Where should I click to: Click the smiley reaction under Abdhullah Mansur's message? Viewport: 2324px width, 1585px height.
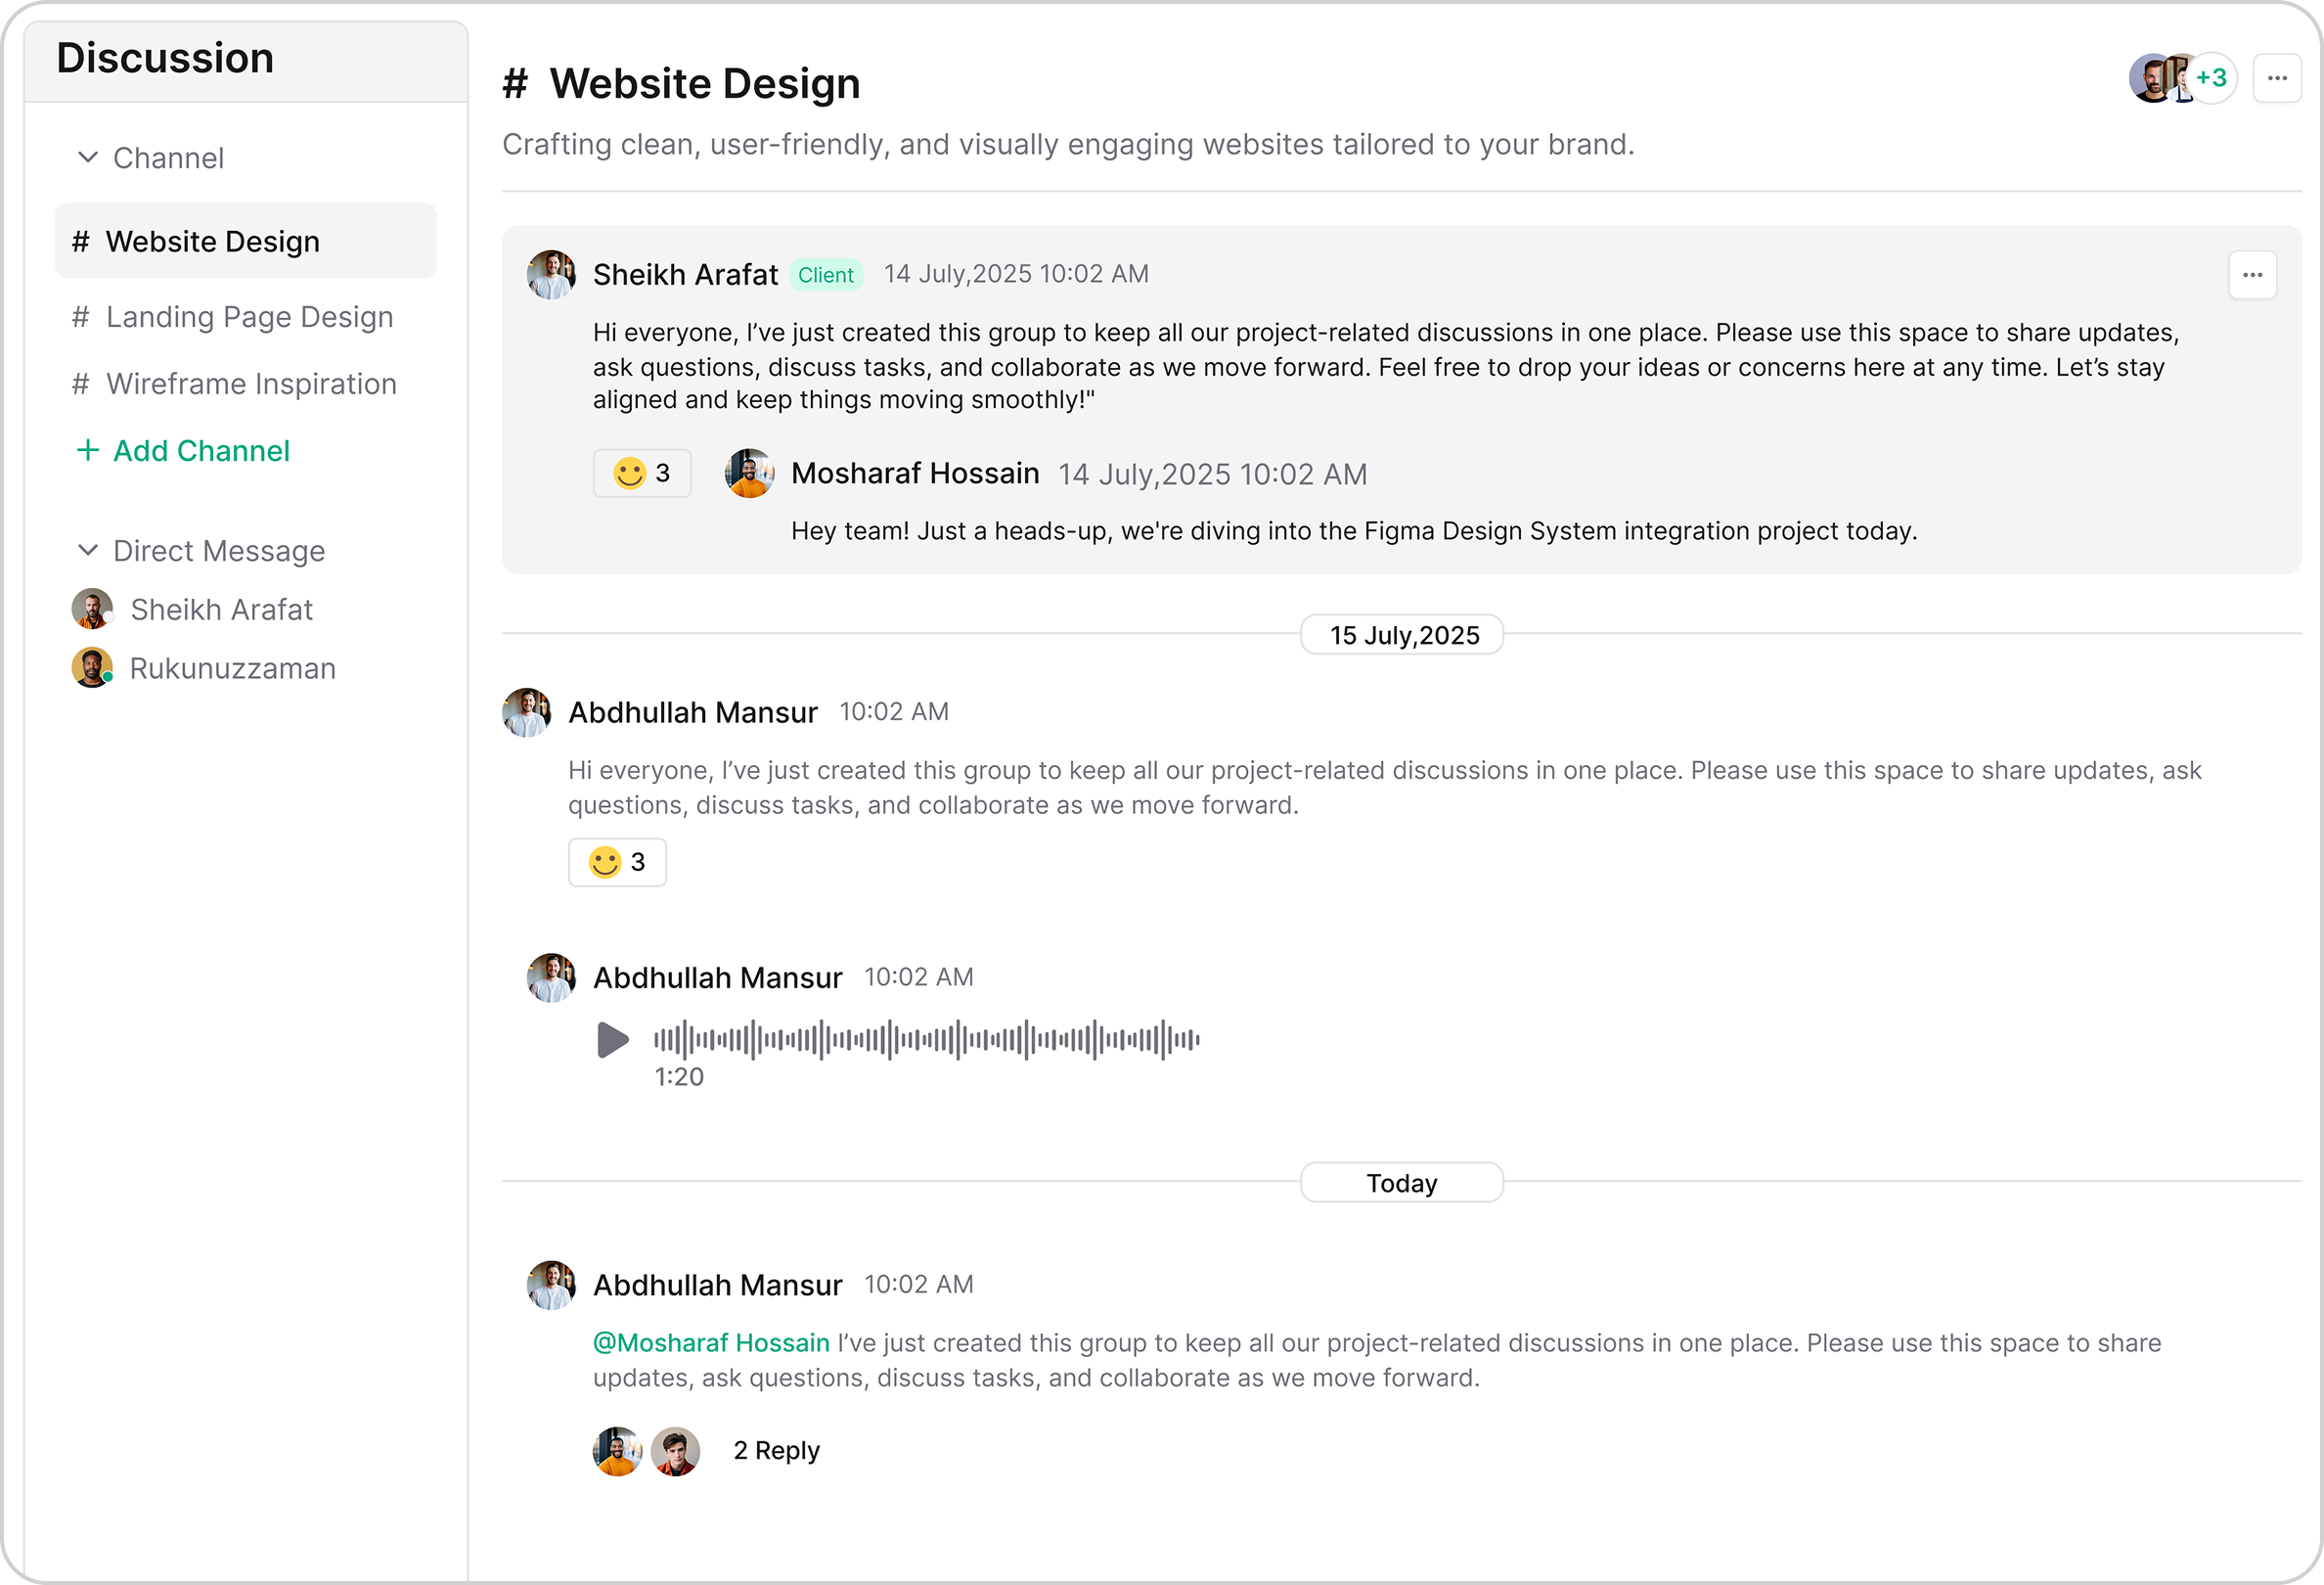[x=617, y=861]
